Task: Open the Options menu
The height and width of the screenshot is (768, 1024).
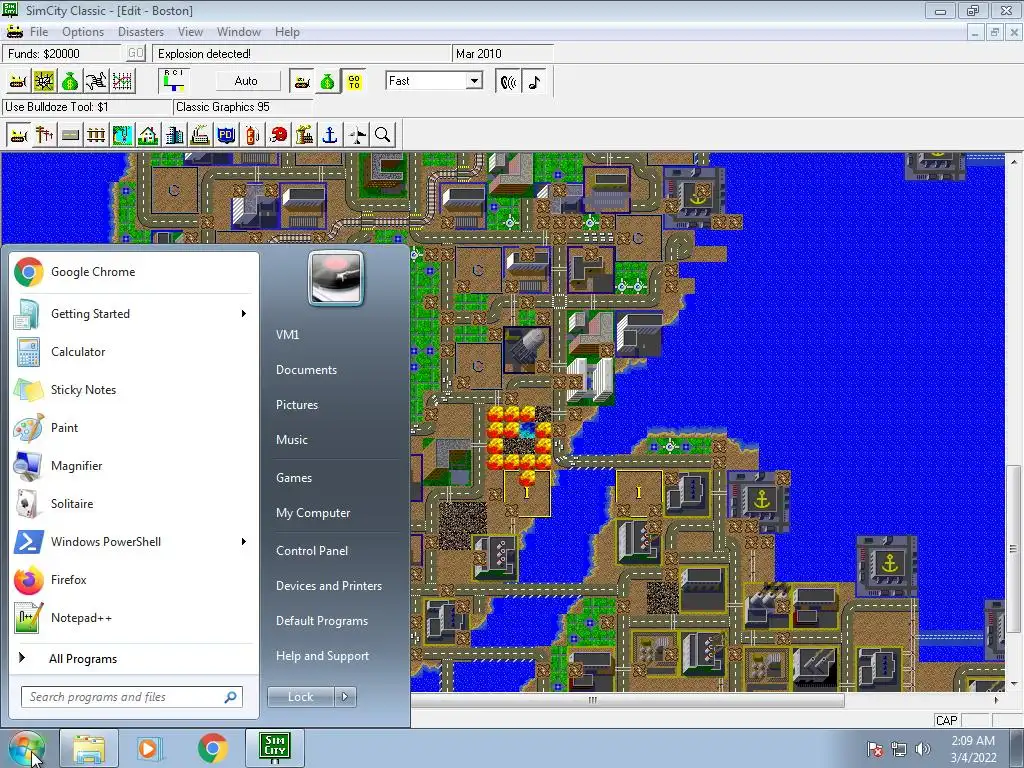Action: click(x=83, y=32)
